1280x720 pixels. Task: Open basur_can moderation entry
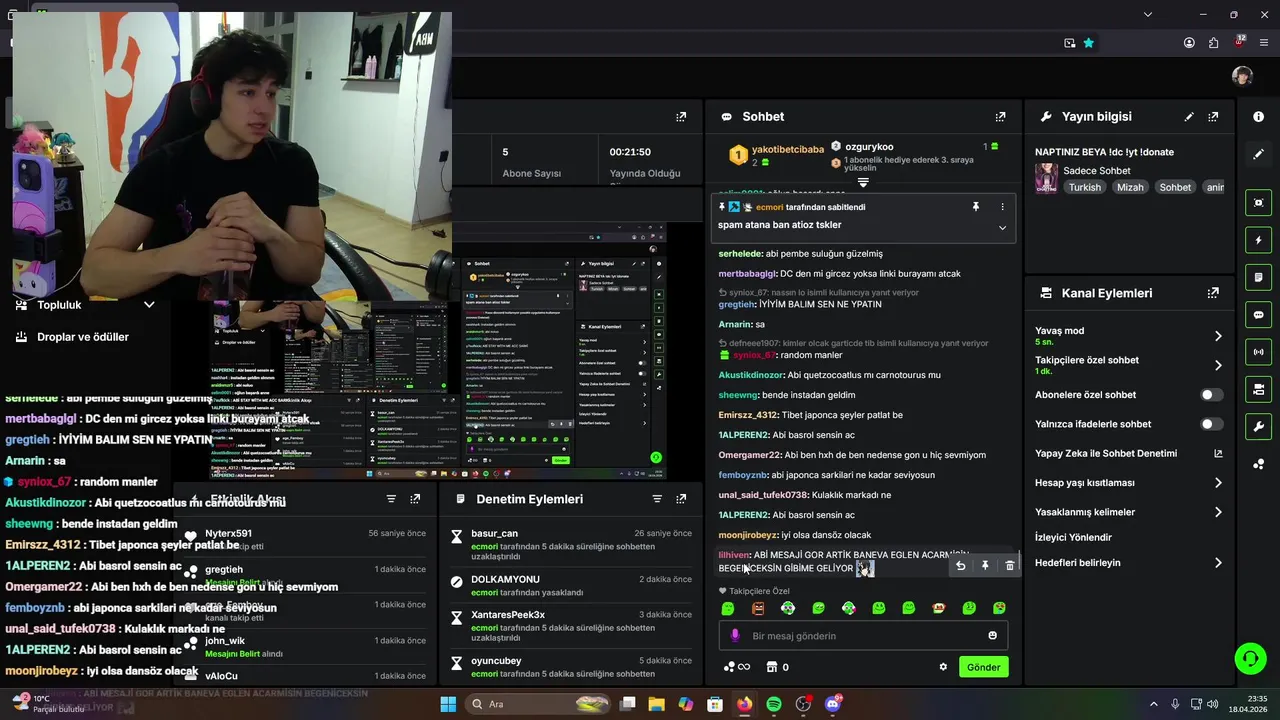[x=570, y=546]
